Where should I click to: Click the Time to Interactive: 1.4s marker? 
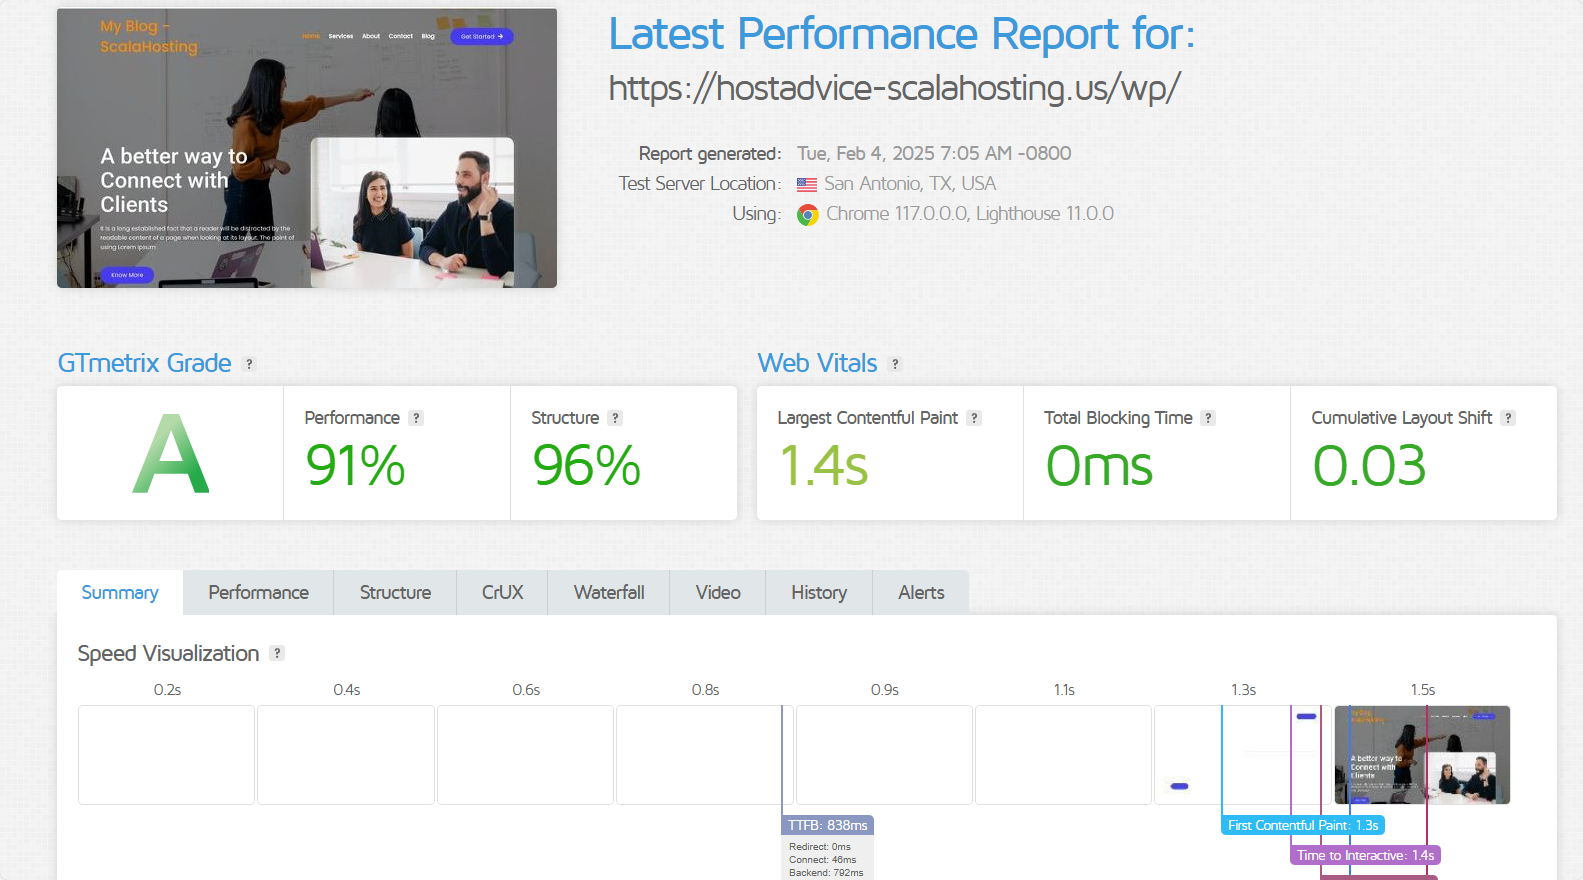1366,855
